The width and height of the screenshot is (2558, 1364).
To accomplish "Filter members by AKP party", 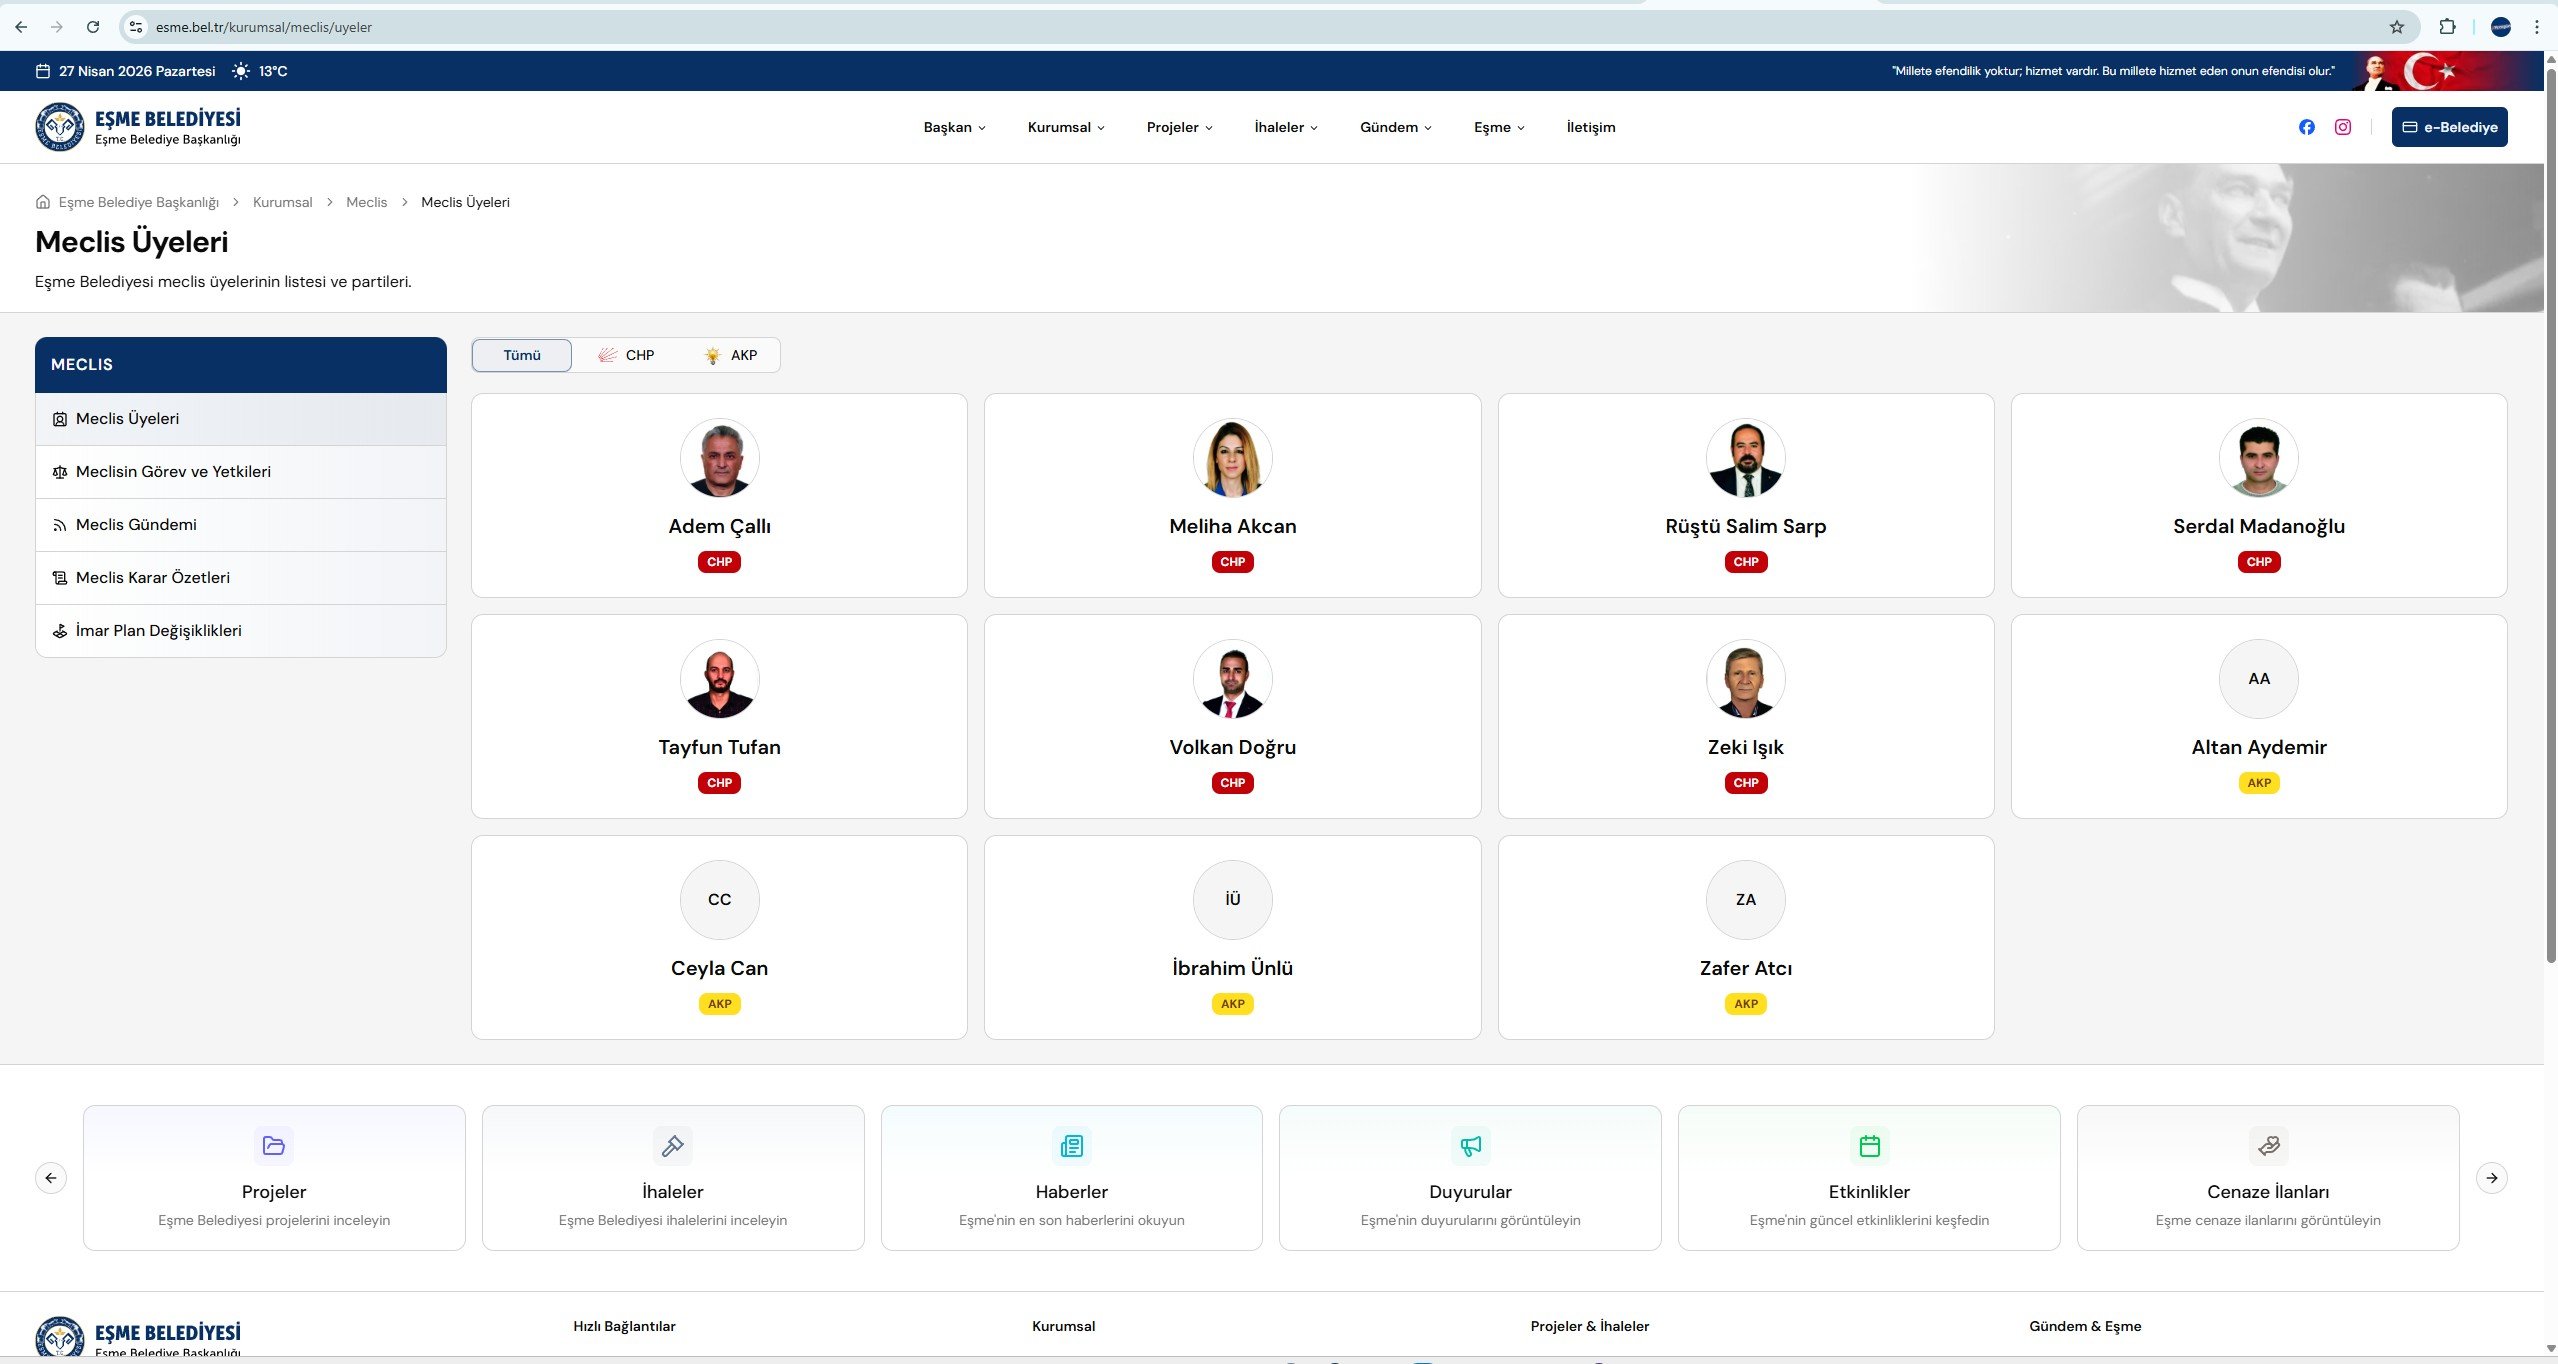I will (x=731, y=355).
